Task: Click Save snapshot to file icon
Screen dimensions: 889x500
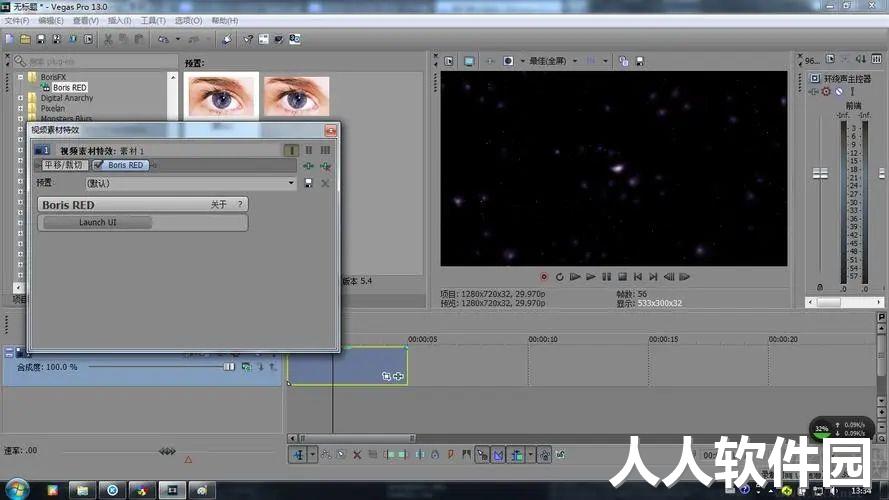Action: [x=640, y=61]
